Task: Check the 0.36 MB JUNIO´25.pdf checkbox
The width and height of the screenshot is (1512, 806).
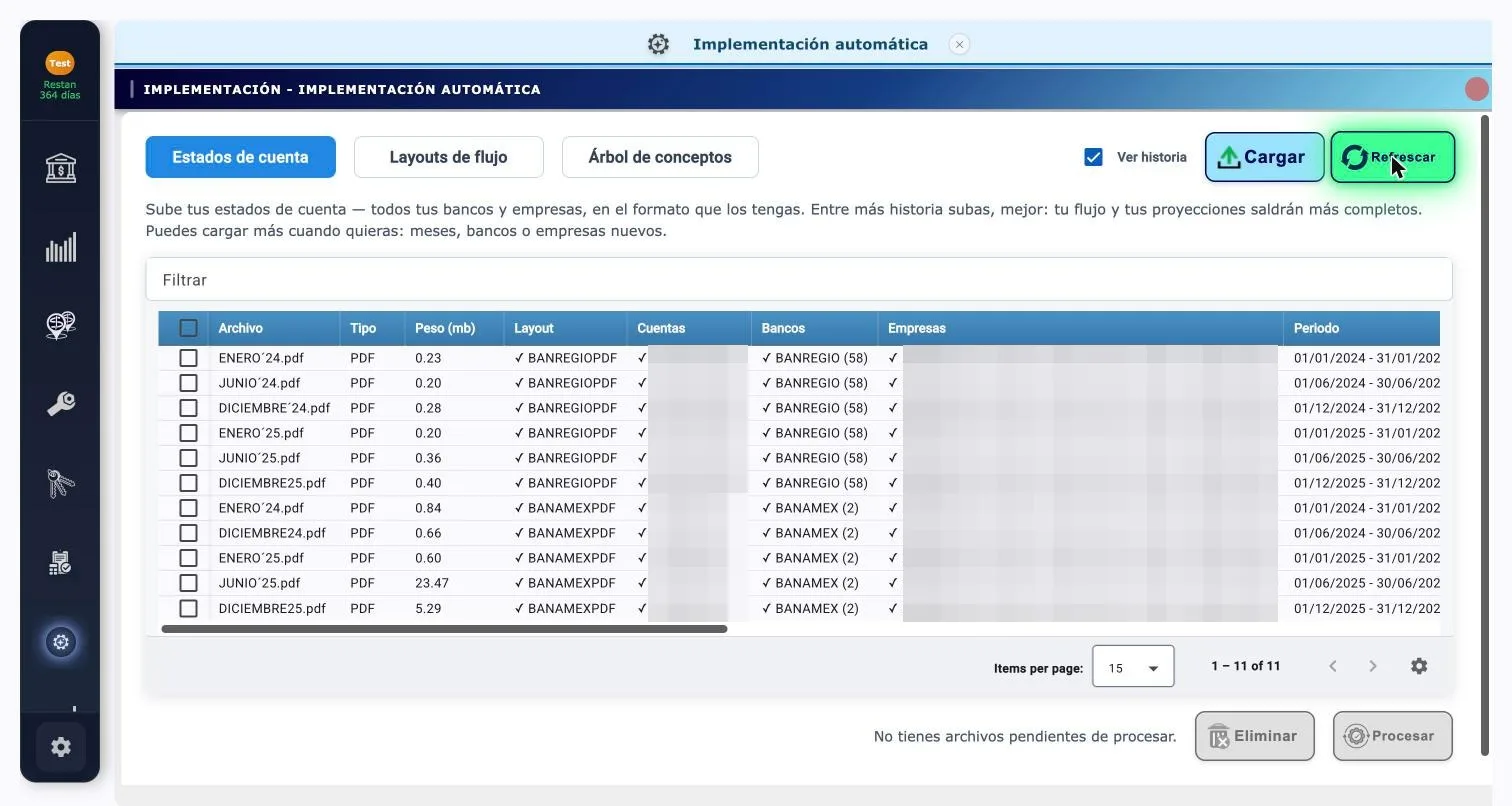Action: [x=188, y=458]
